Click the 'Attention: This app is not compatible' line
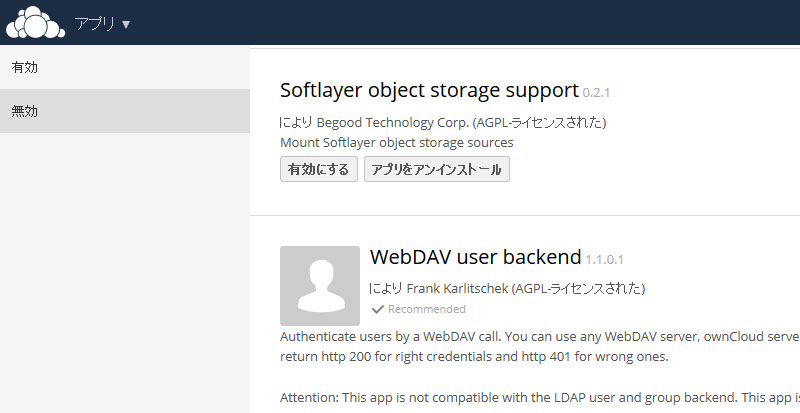This screenshot has width=800, height=413. pyautogui.click(x=540, y=397)
